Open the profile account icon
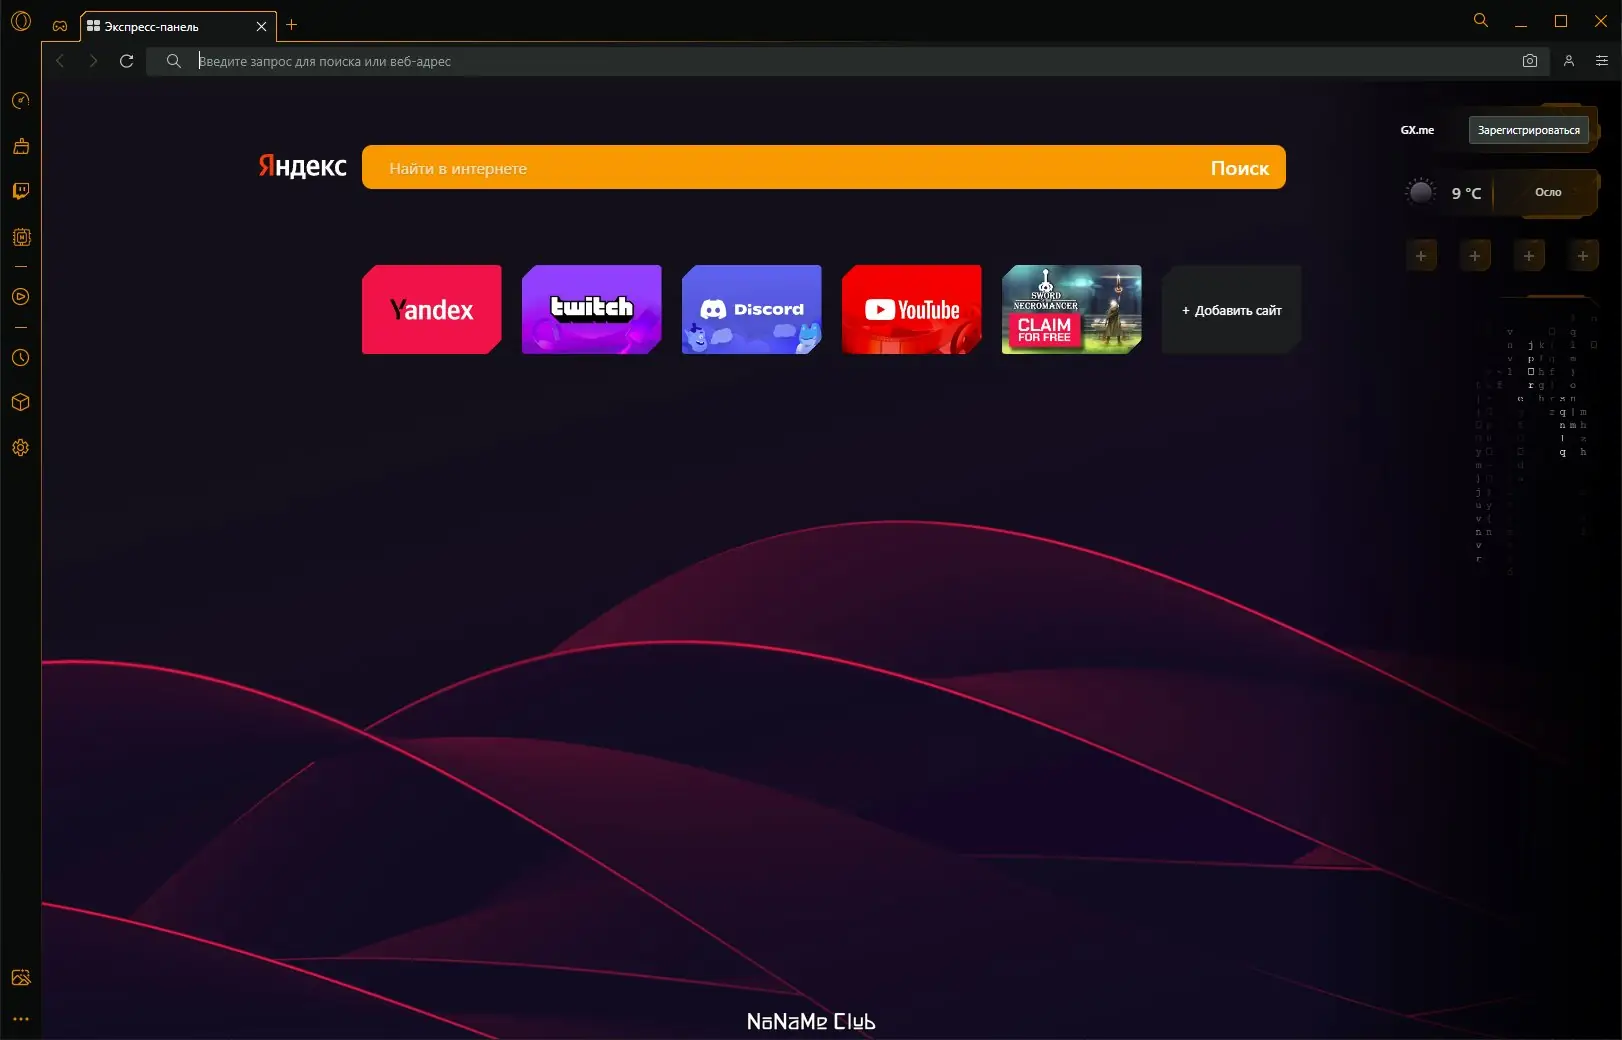 point(1569,61)
